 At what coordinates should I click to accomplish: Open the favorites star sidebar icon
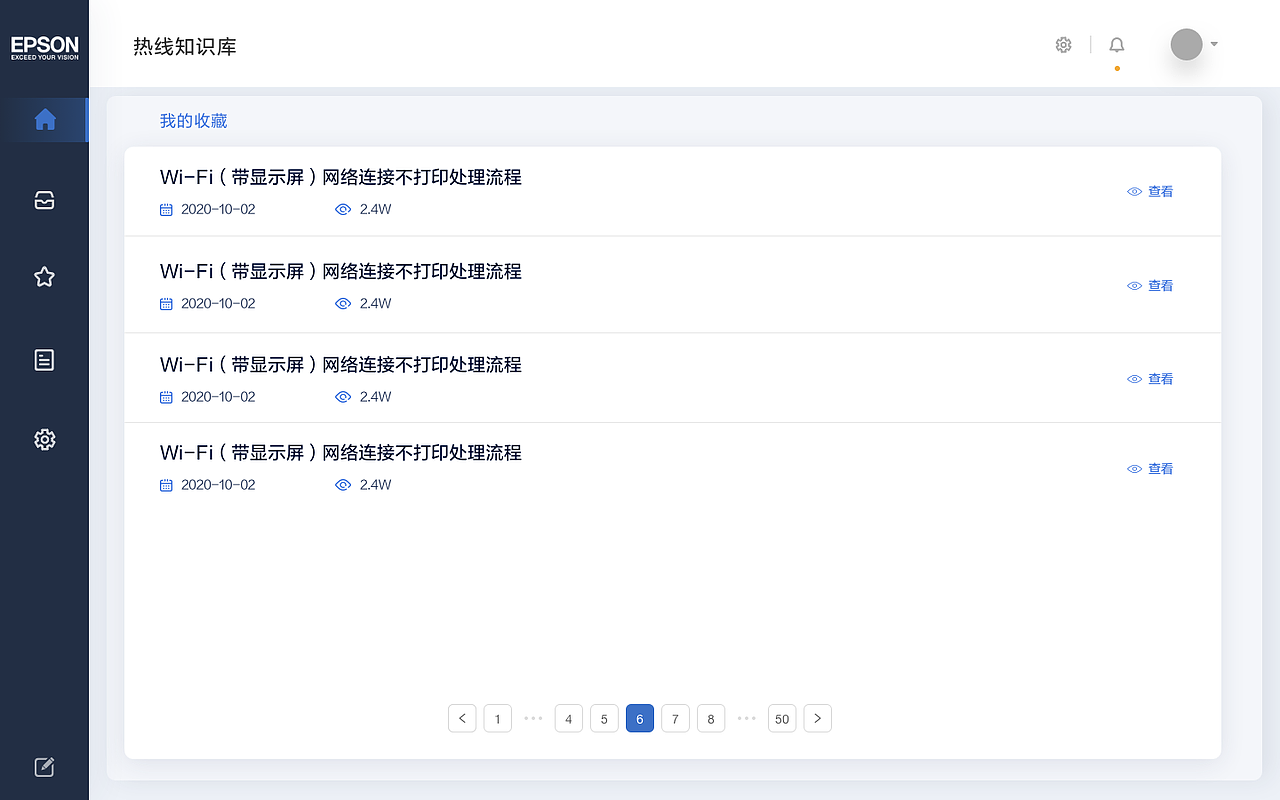(45, 277)
